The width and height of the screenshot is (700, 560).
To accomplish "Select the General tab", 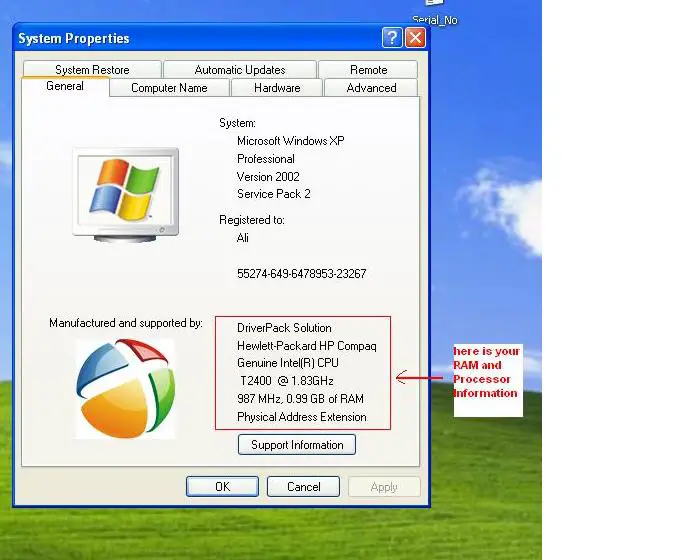I will click(x=65, y=86).
